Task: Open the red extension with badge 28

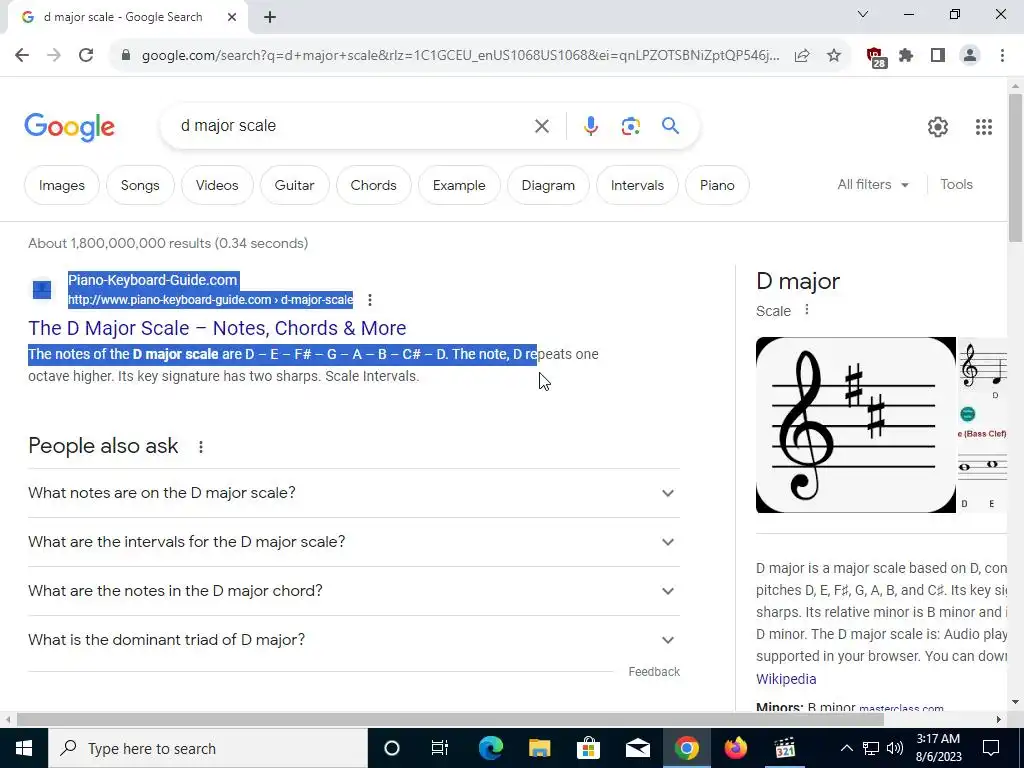Action: pos(876,57)
